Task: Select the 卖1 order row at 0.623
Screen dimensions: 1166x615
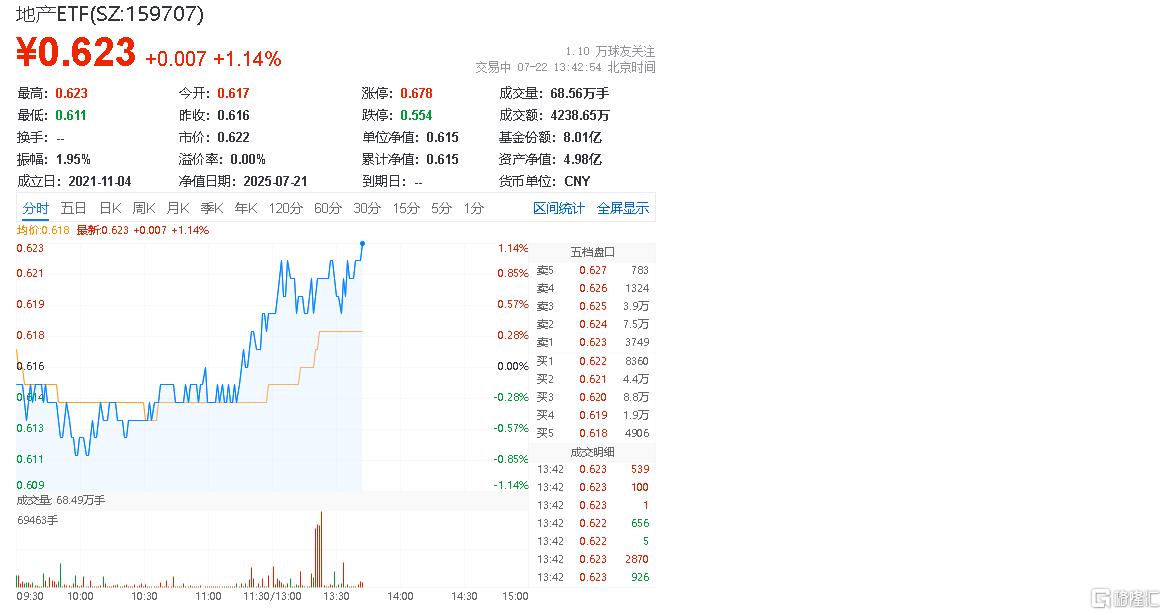Action: 593,342
